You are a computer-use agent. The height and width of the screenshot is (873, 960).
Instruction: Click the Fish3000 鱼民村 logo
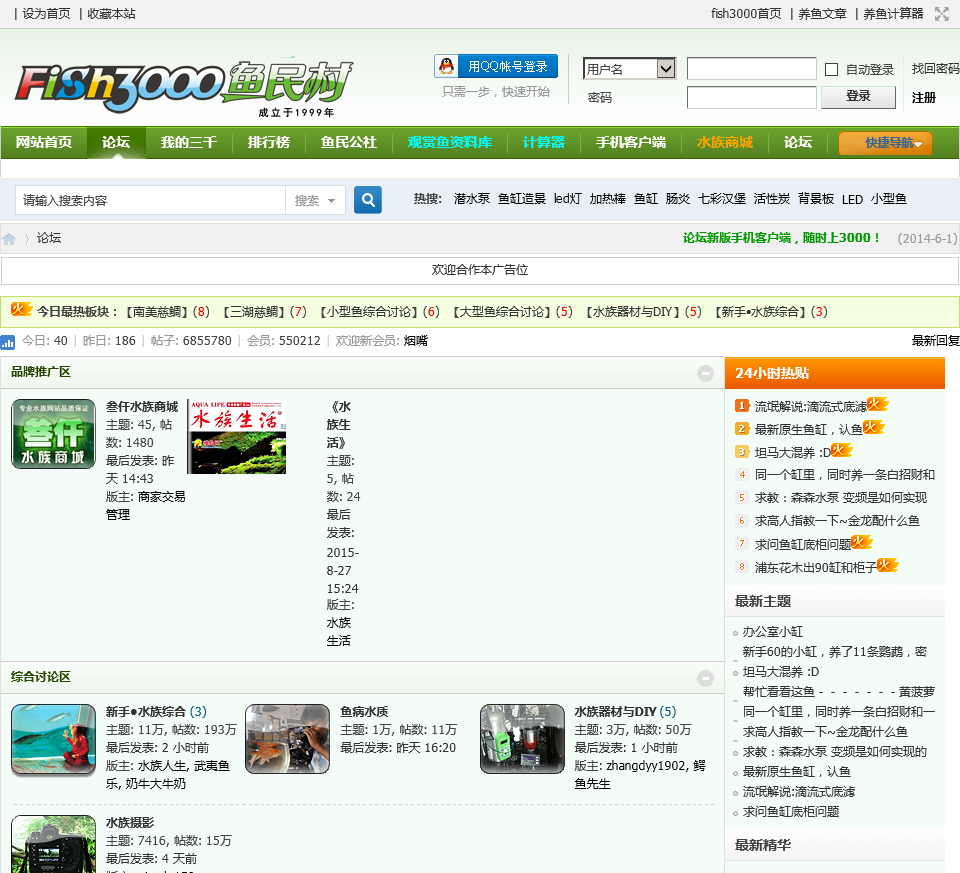[x=184, y=88]
